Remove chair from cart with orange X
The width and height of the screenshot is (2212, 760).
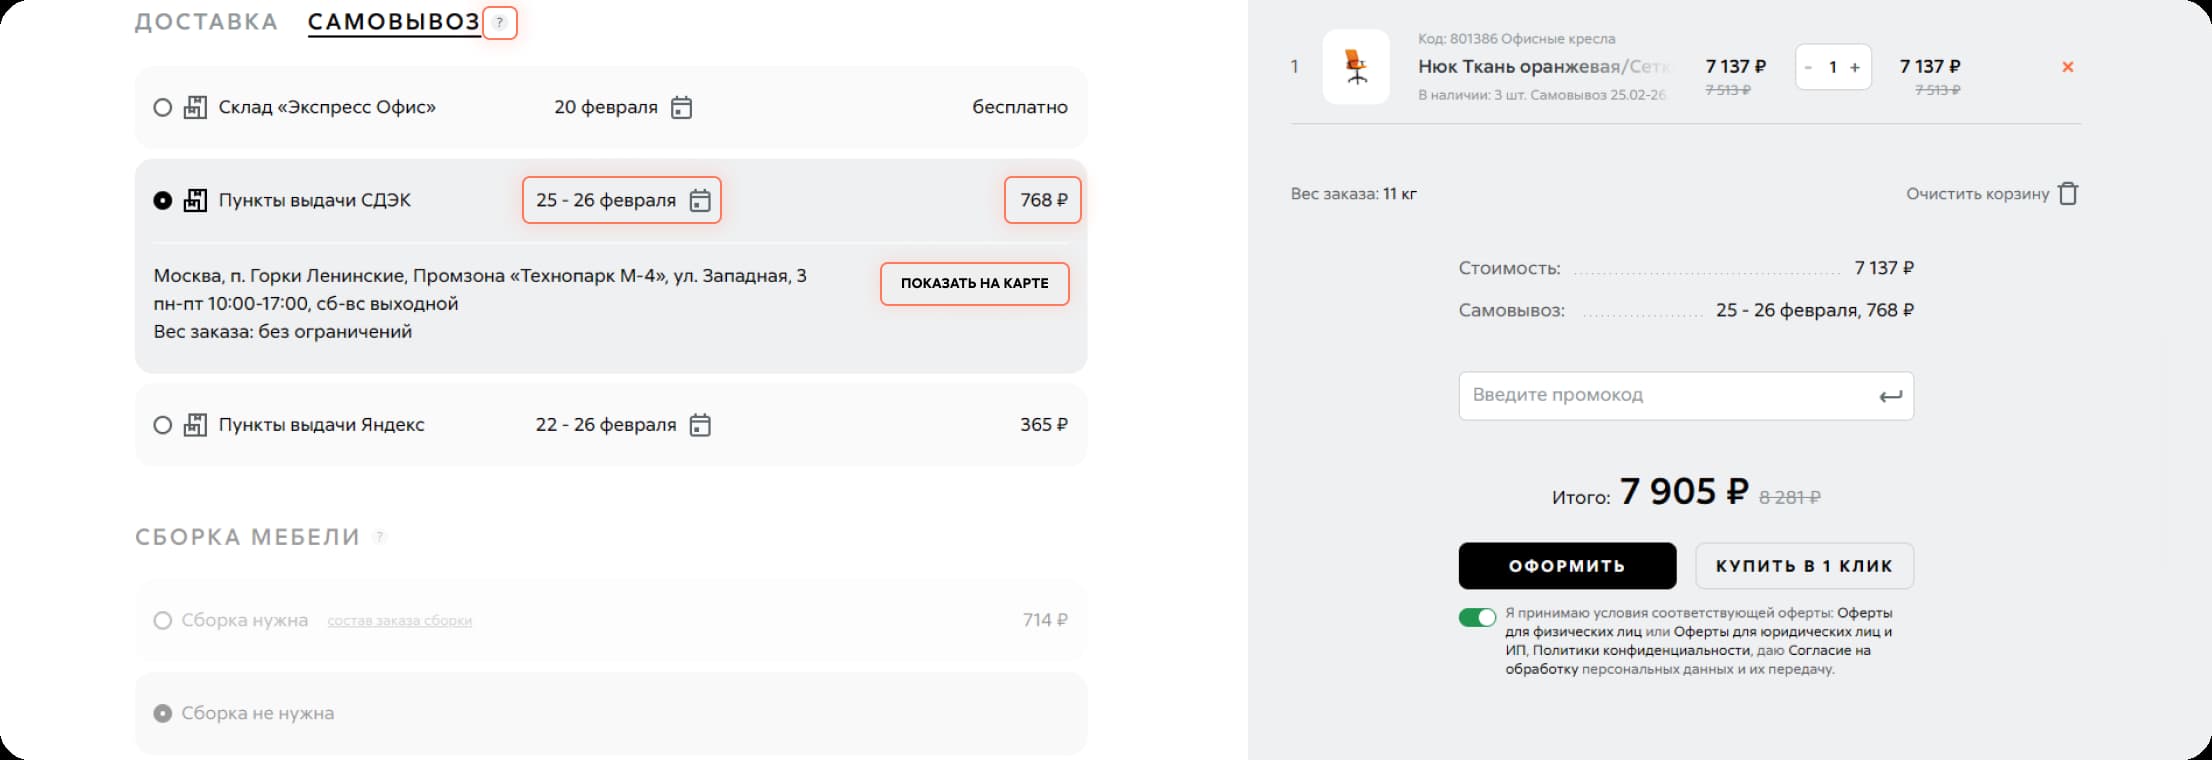coord(2067,67)
